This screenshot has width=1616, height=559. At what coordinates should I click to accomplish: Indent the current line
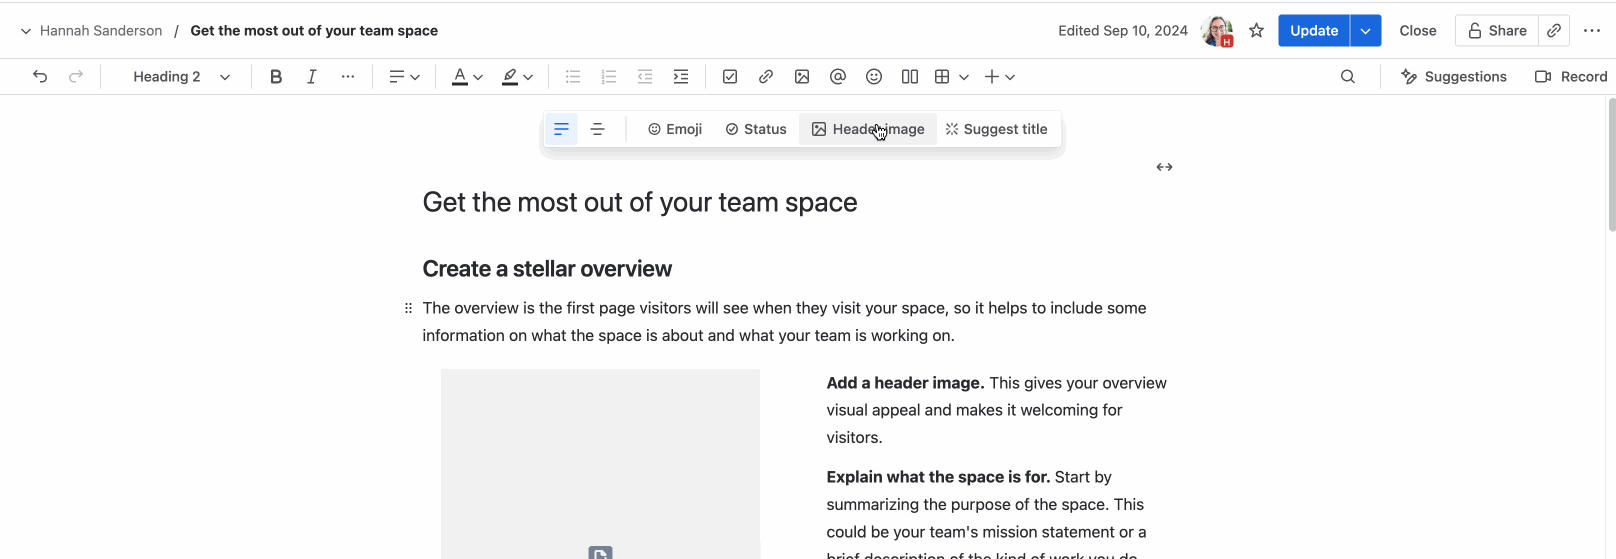coord(681,77)
